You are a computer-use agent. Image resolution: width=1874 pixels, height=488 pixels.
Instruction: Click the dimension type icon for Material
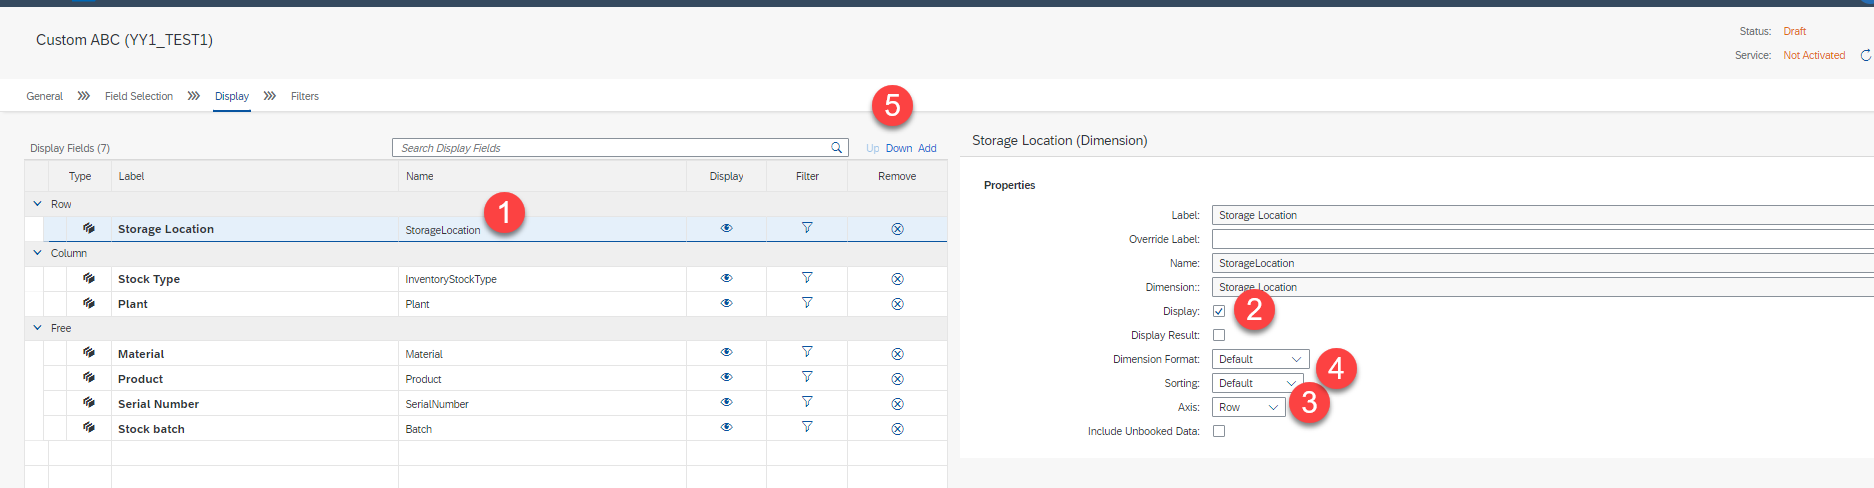point(89,352)
